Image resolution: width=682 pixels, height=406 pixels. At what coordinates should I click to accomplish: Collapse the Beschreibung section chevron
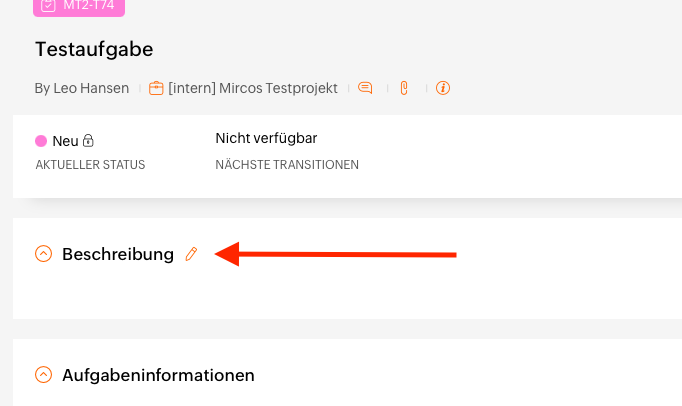(x=43, y=254)
